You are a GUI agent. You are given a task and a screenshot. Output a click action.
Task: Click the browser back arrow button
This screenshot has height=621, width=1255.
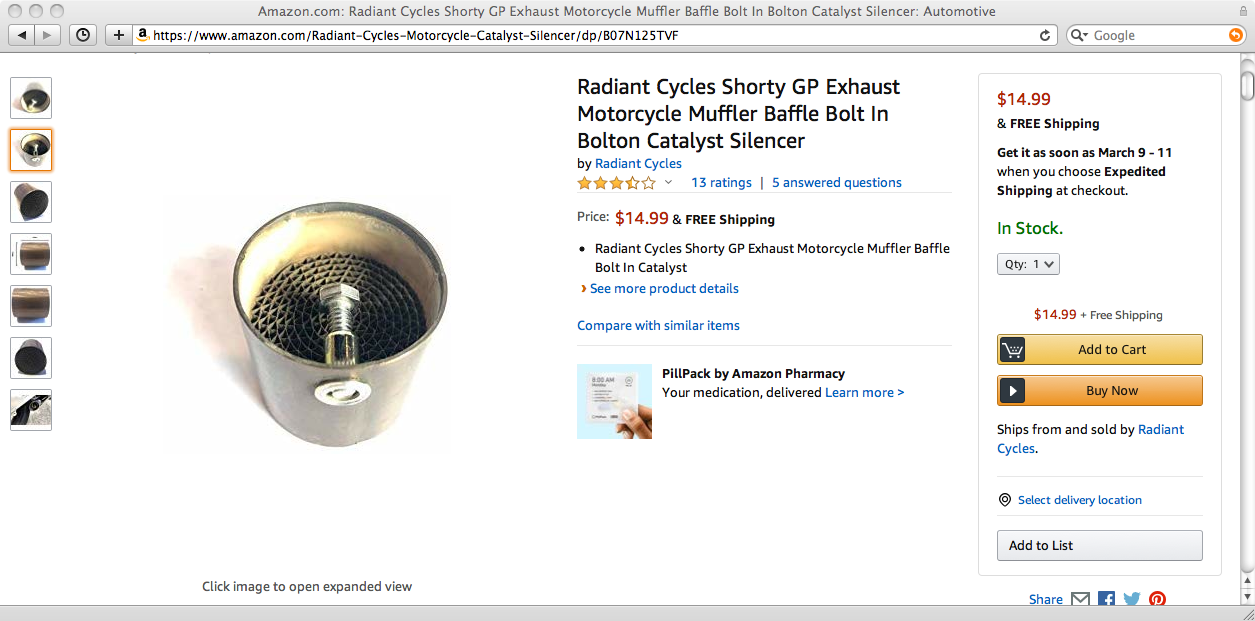pyautogui.click(x=22, y=35)
